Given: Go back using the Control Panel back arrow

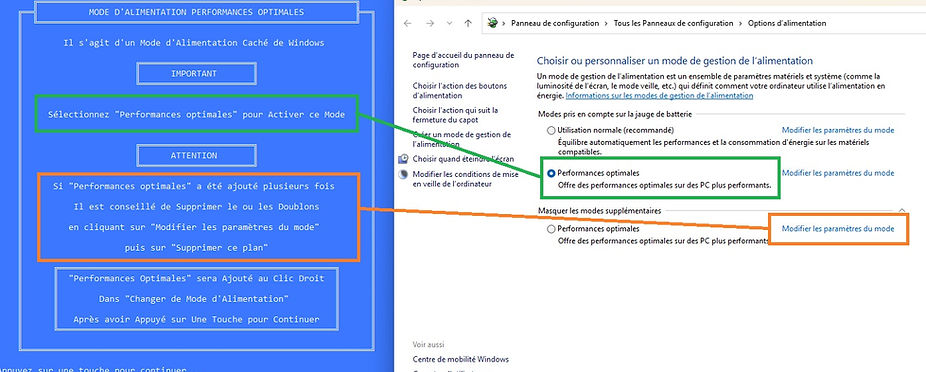Looking at the screenshot, I should coord(407,23).
